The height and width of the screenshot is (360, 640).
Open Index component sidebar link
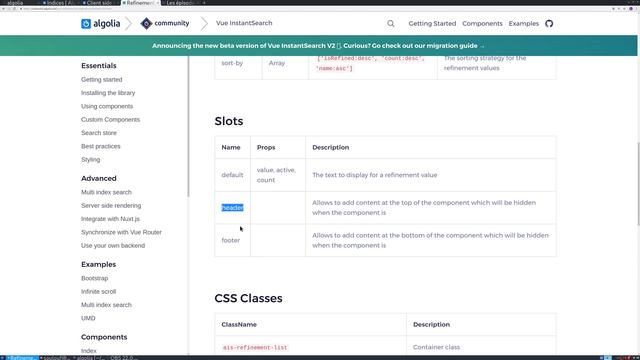coord(89,351)
